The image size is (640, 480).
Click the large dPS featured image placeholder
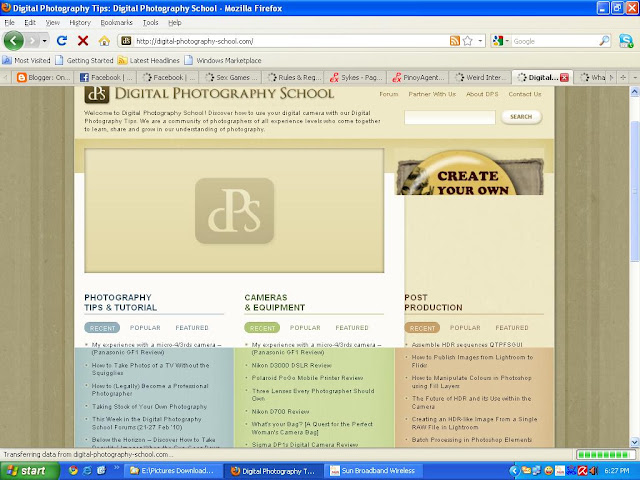click(x=234, y=211)
